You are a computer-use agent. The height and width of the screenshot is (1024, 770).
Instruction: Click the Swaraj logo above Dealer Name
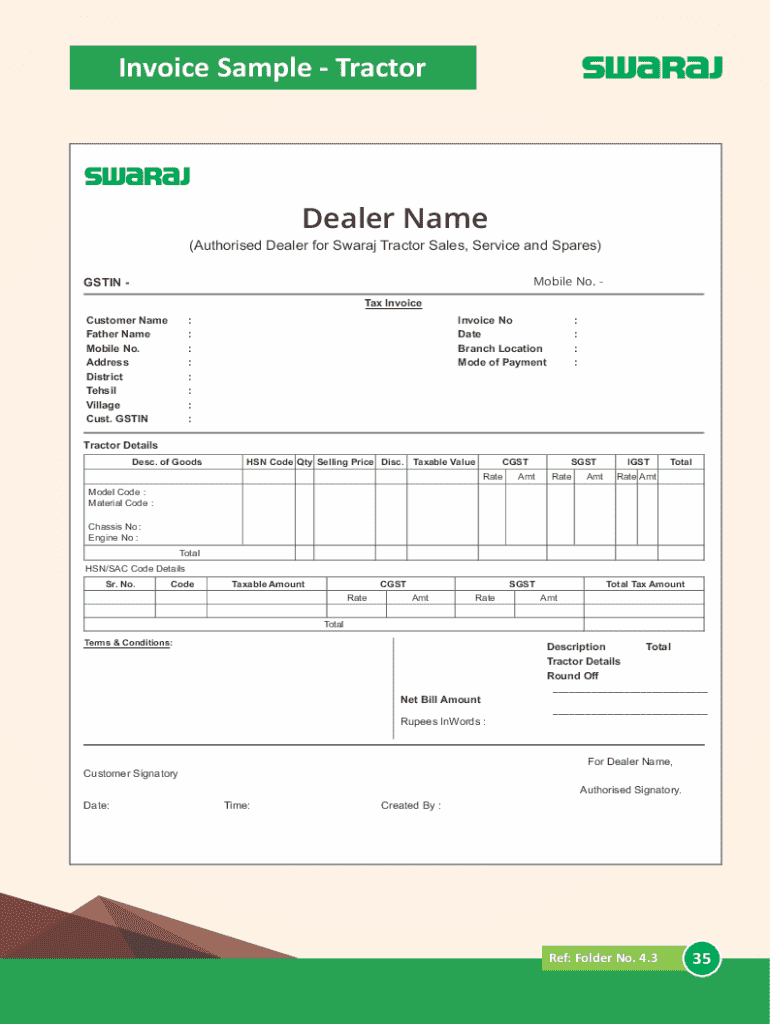tap(137, 177)
